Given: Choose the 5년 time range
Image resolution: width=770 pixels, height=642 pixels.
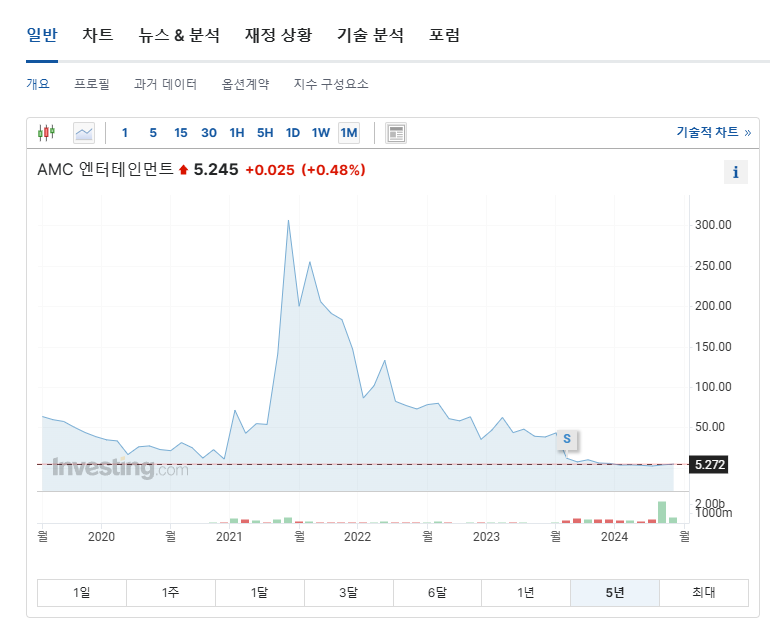Looking at the screenshot, I should click(615, 593).
